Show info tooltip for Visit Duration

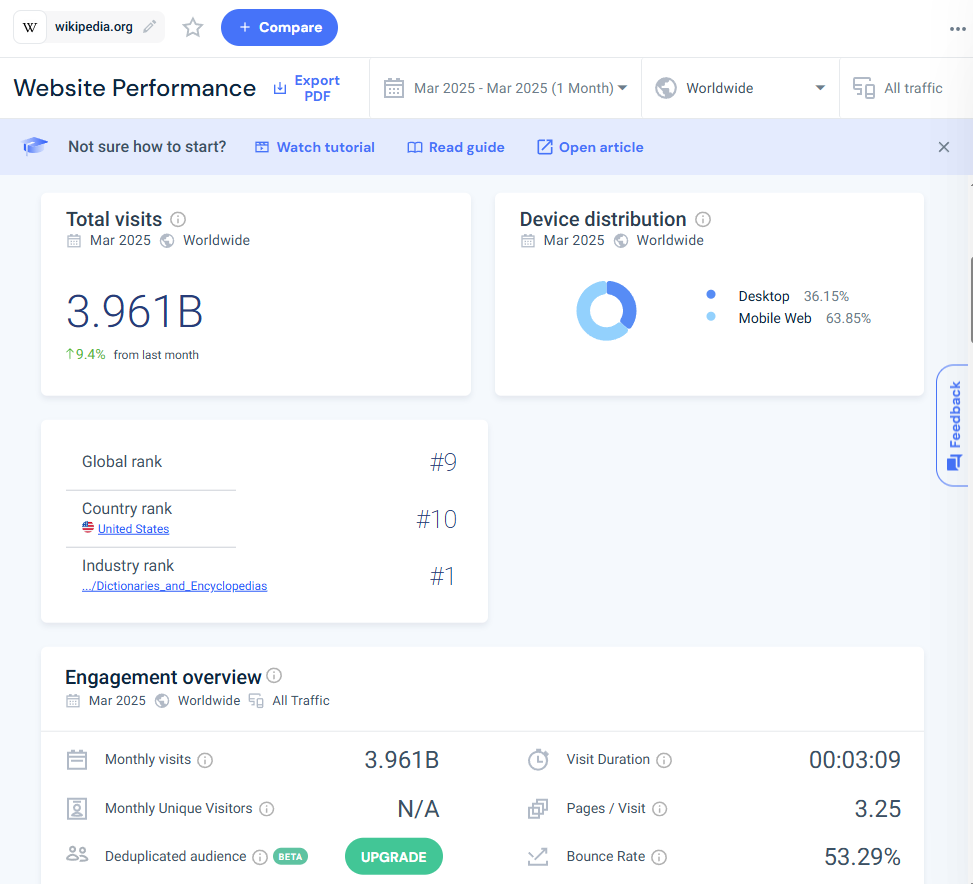click(664, 760)
